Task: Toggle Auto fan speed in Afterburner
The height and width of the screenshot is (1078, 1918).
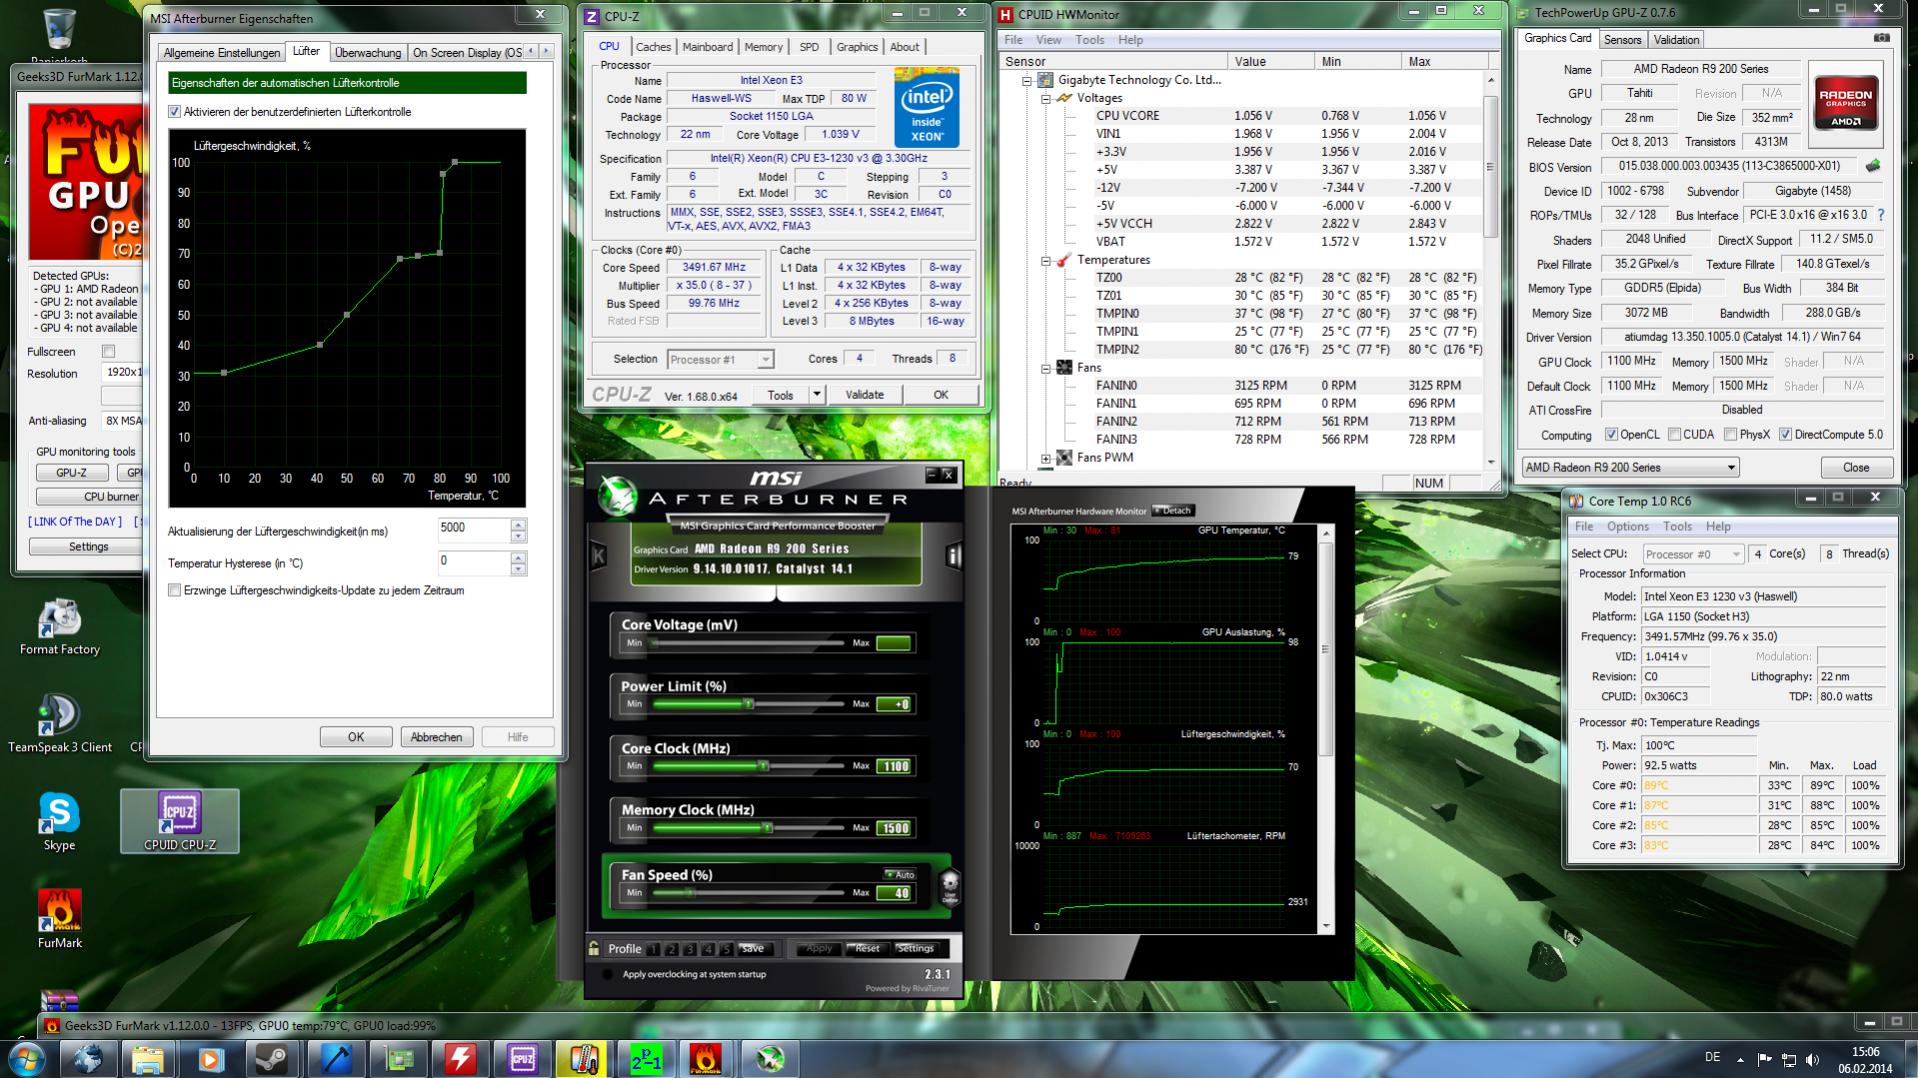Action: (x=899, y=874)
